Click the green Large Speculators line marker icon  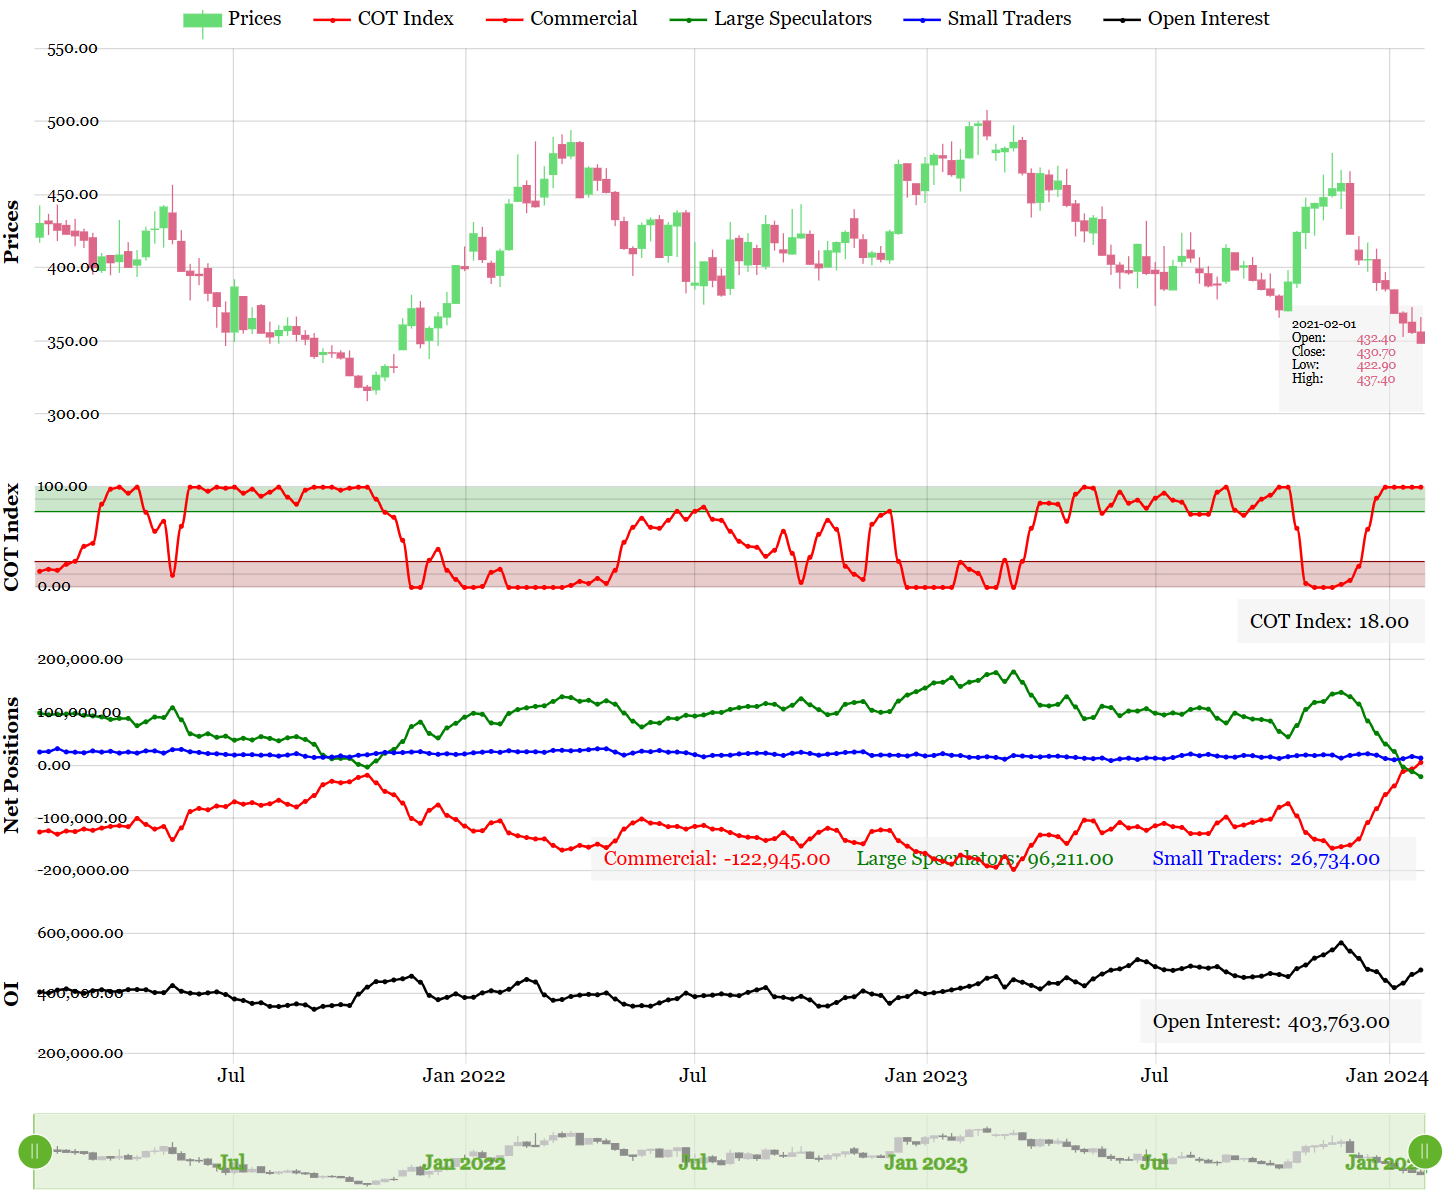688,20
